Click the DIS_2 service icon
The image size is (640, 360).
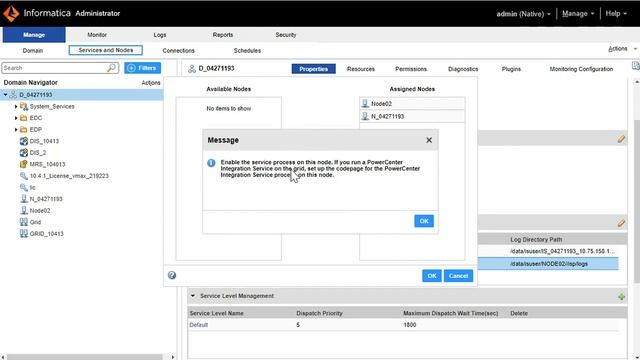24,153
